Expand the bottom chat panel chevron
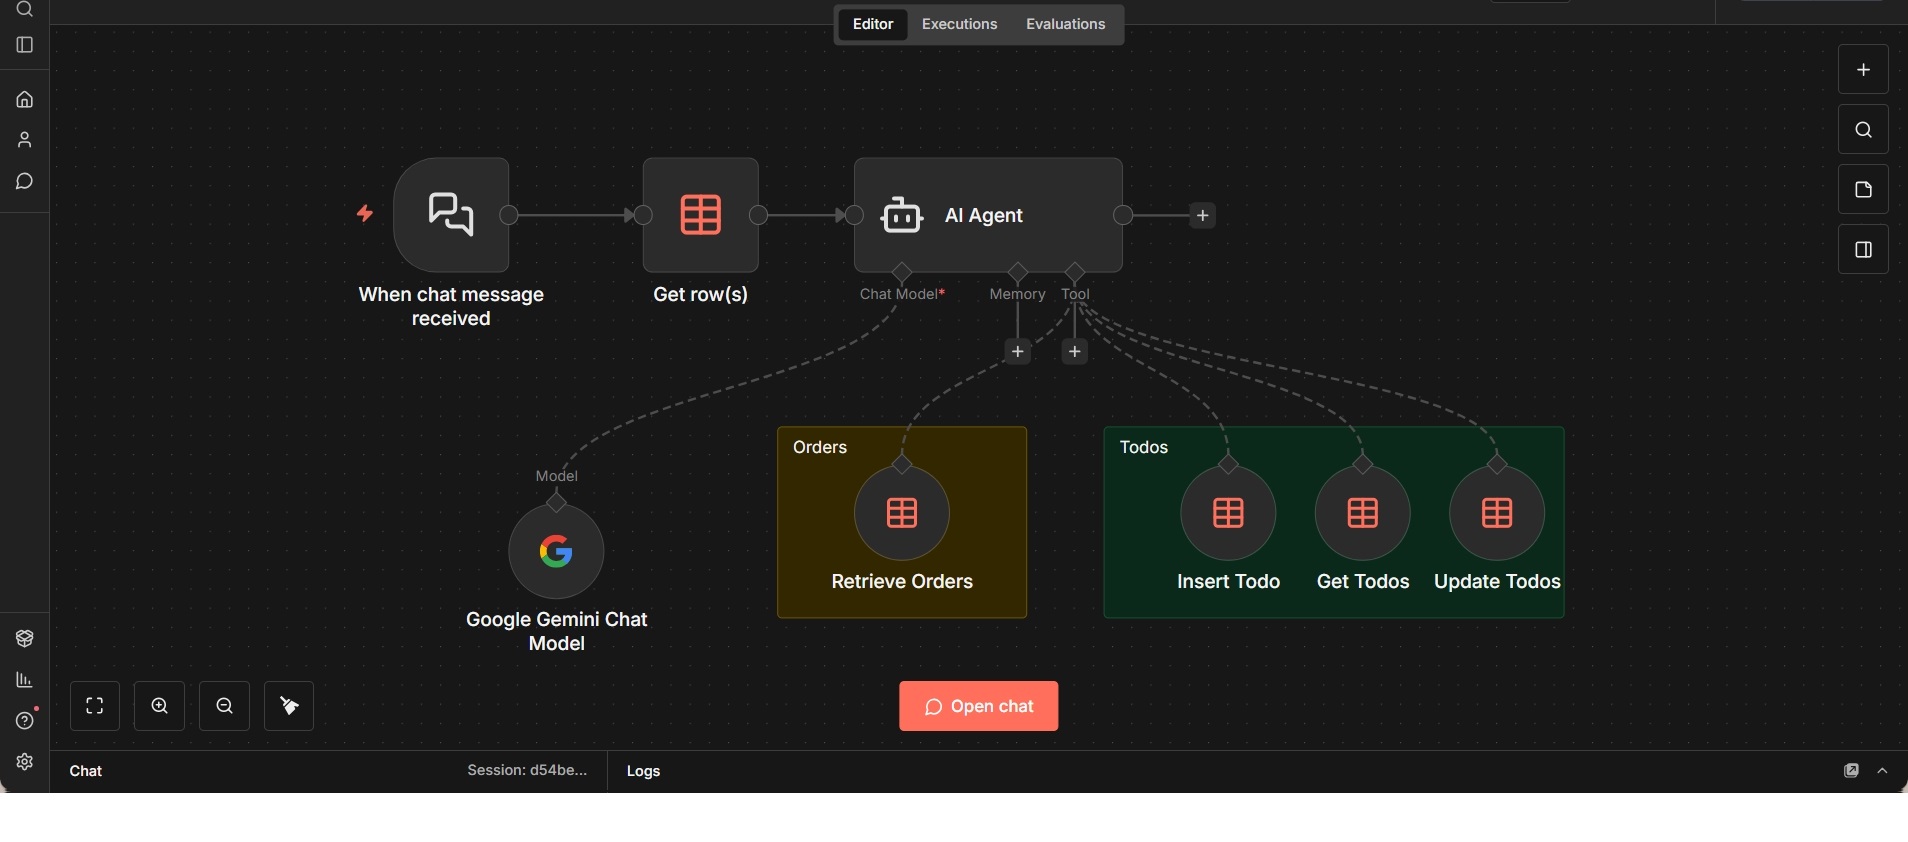1908x842 pixels. (x=1883, y=771)
